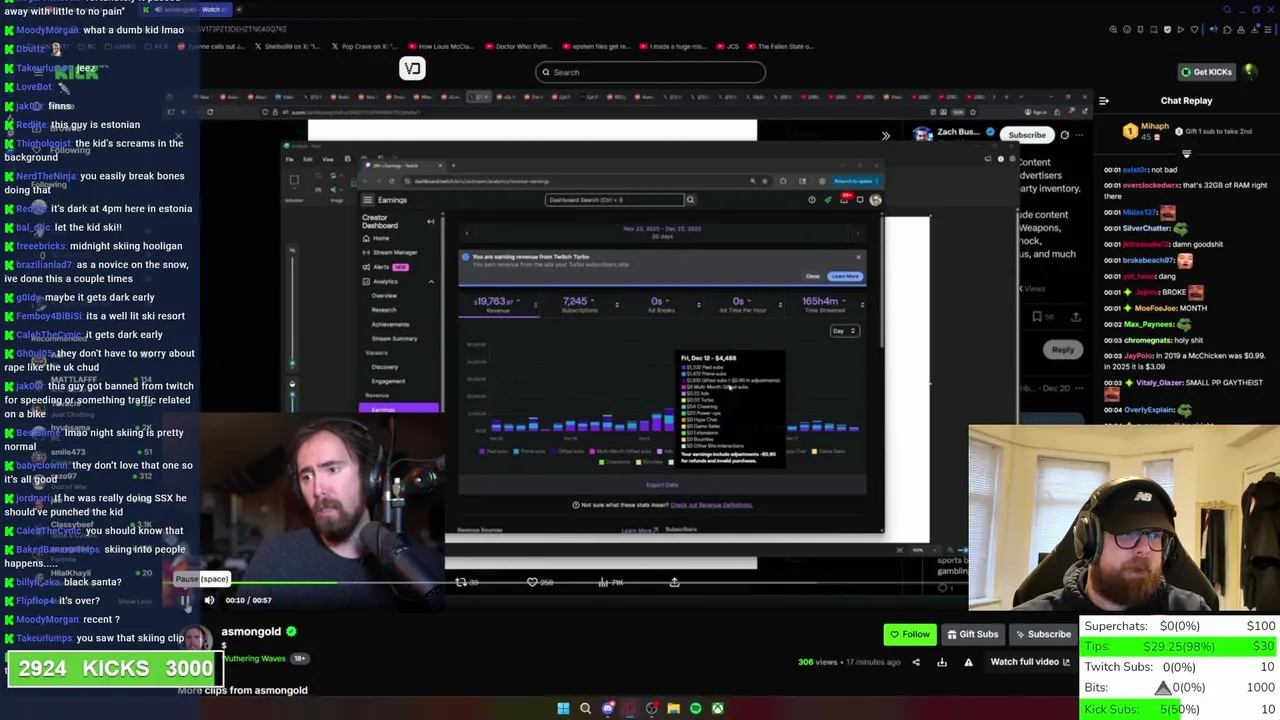Open Engagement in the dashboard sidebar
The image size is (1280, 720).
[388, 381]
